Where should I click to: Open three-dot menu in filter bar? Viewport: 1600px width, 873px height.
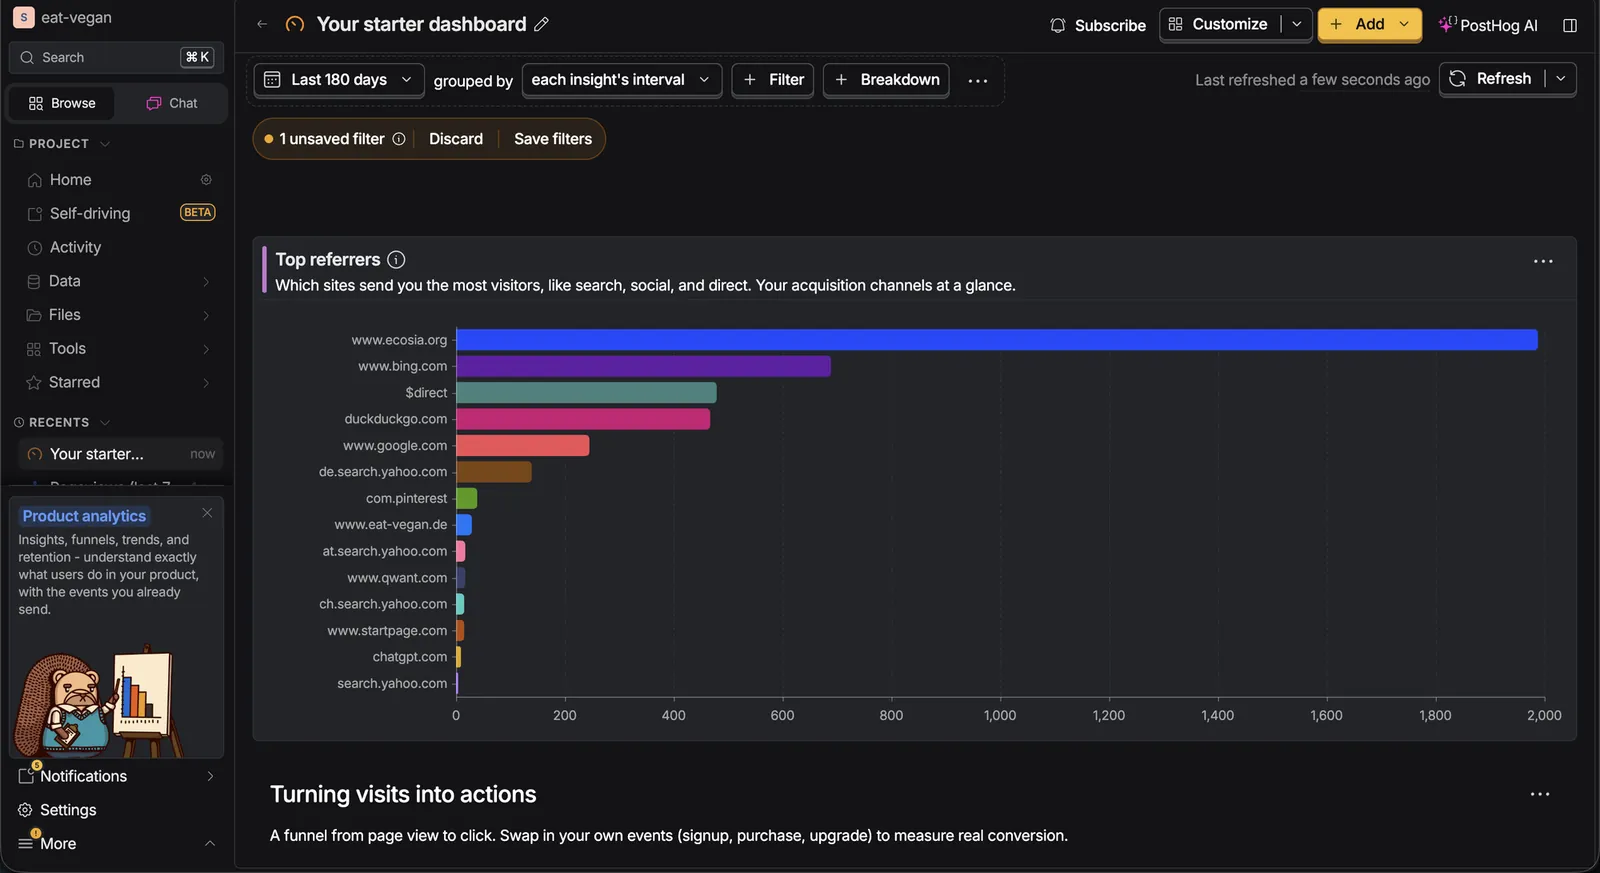pyautogui.click(x=978, y=80)
